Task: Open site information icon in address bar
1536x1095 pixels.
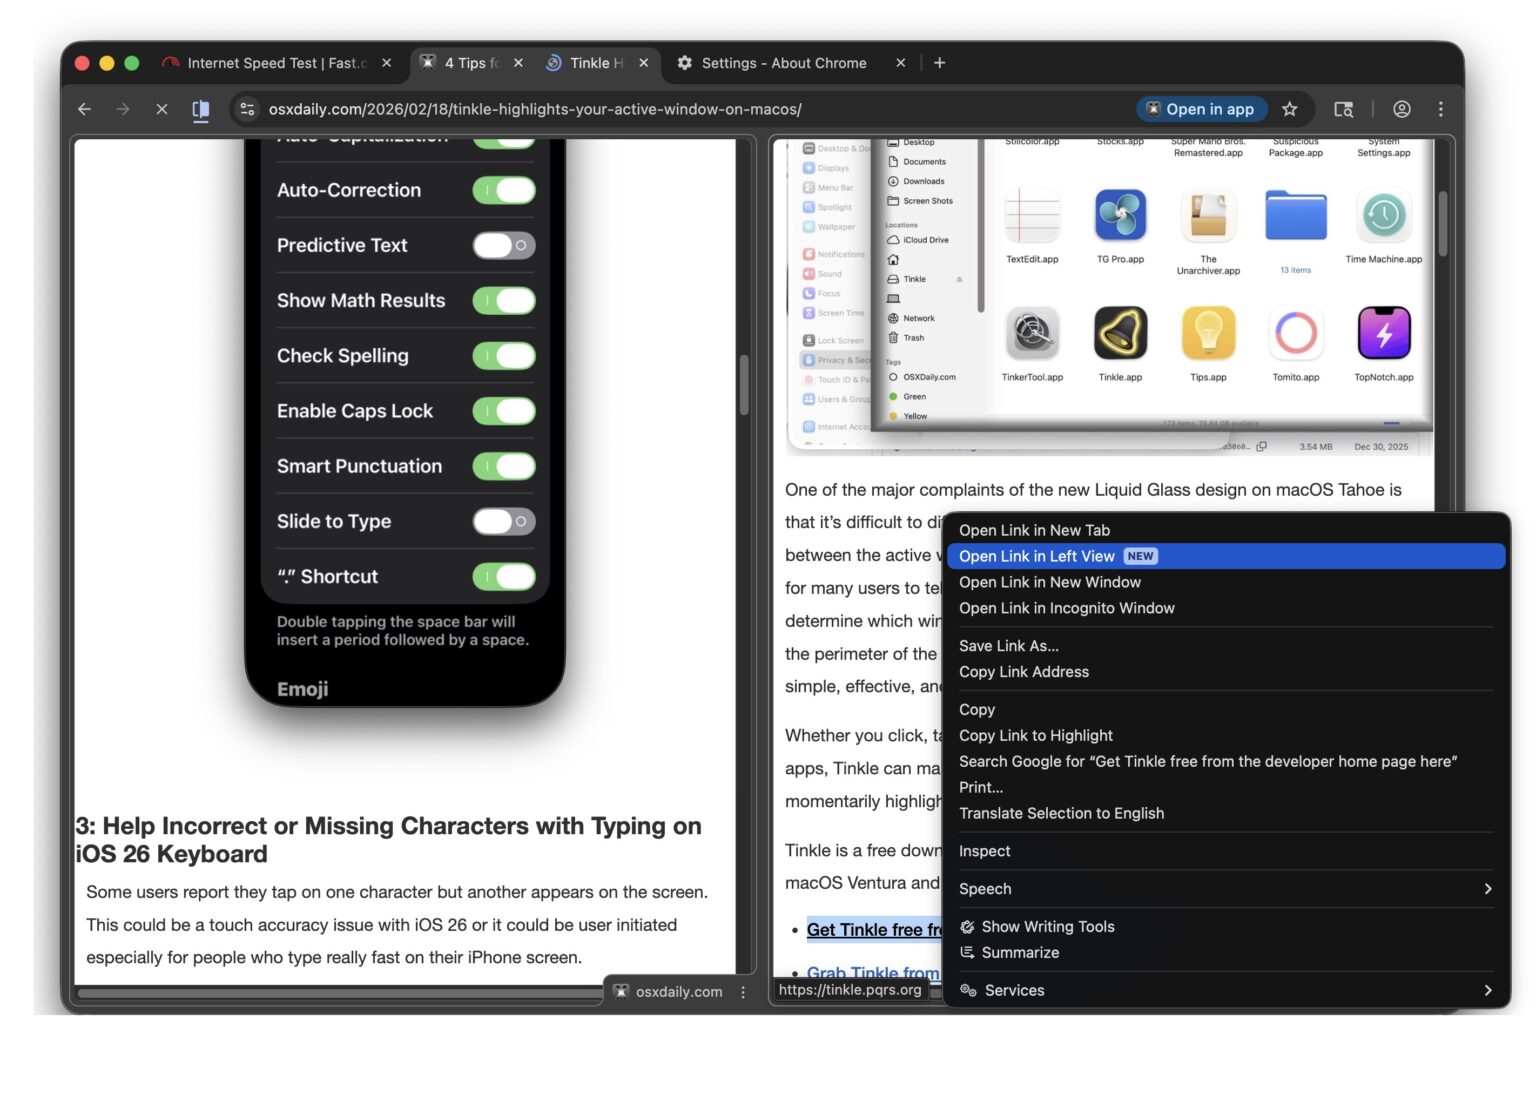Action: [247, 109]
